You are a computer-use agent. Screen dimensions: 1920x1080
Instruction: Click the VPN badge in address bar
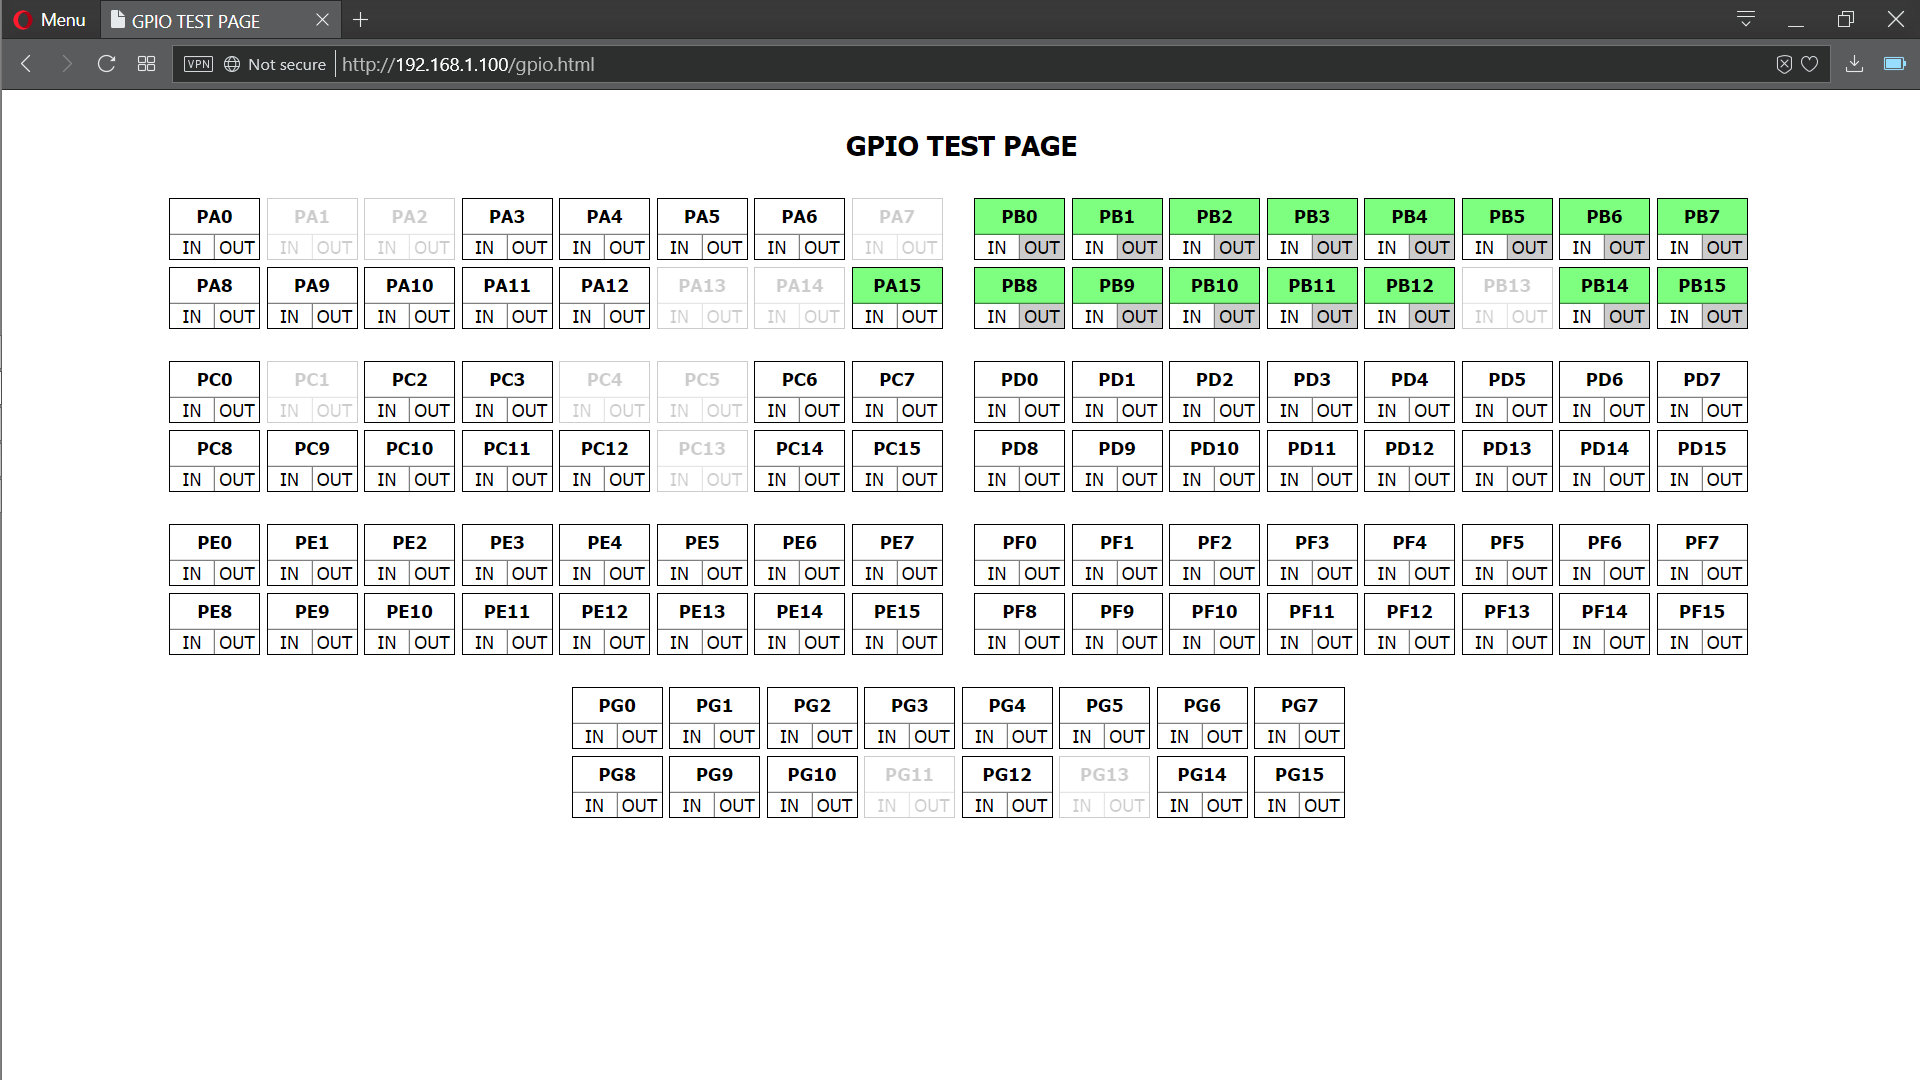click(x=198, y=64)
